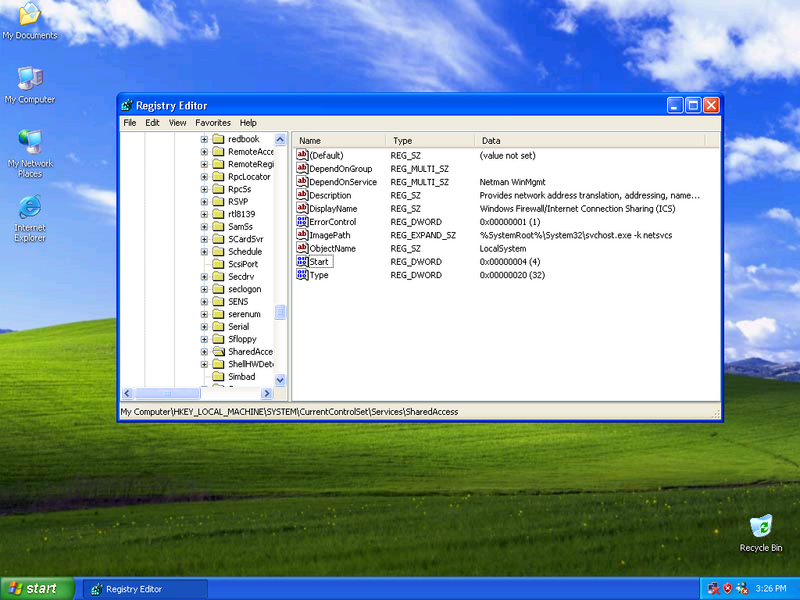The height and width of the screenshot is (600, 800).
Task: Select the DependOnService value icon
Action: pos(302,182)
